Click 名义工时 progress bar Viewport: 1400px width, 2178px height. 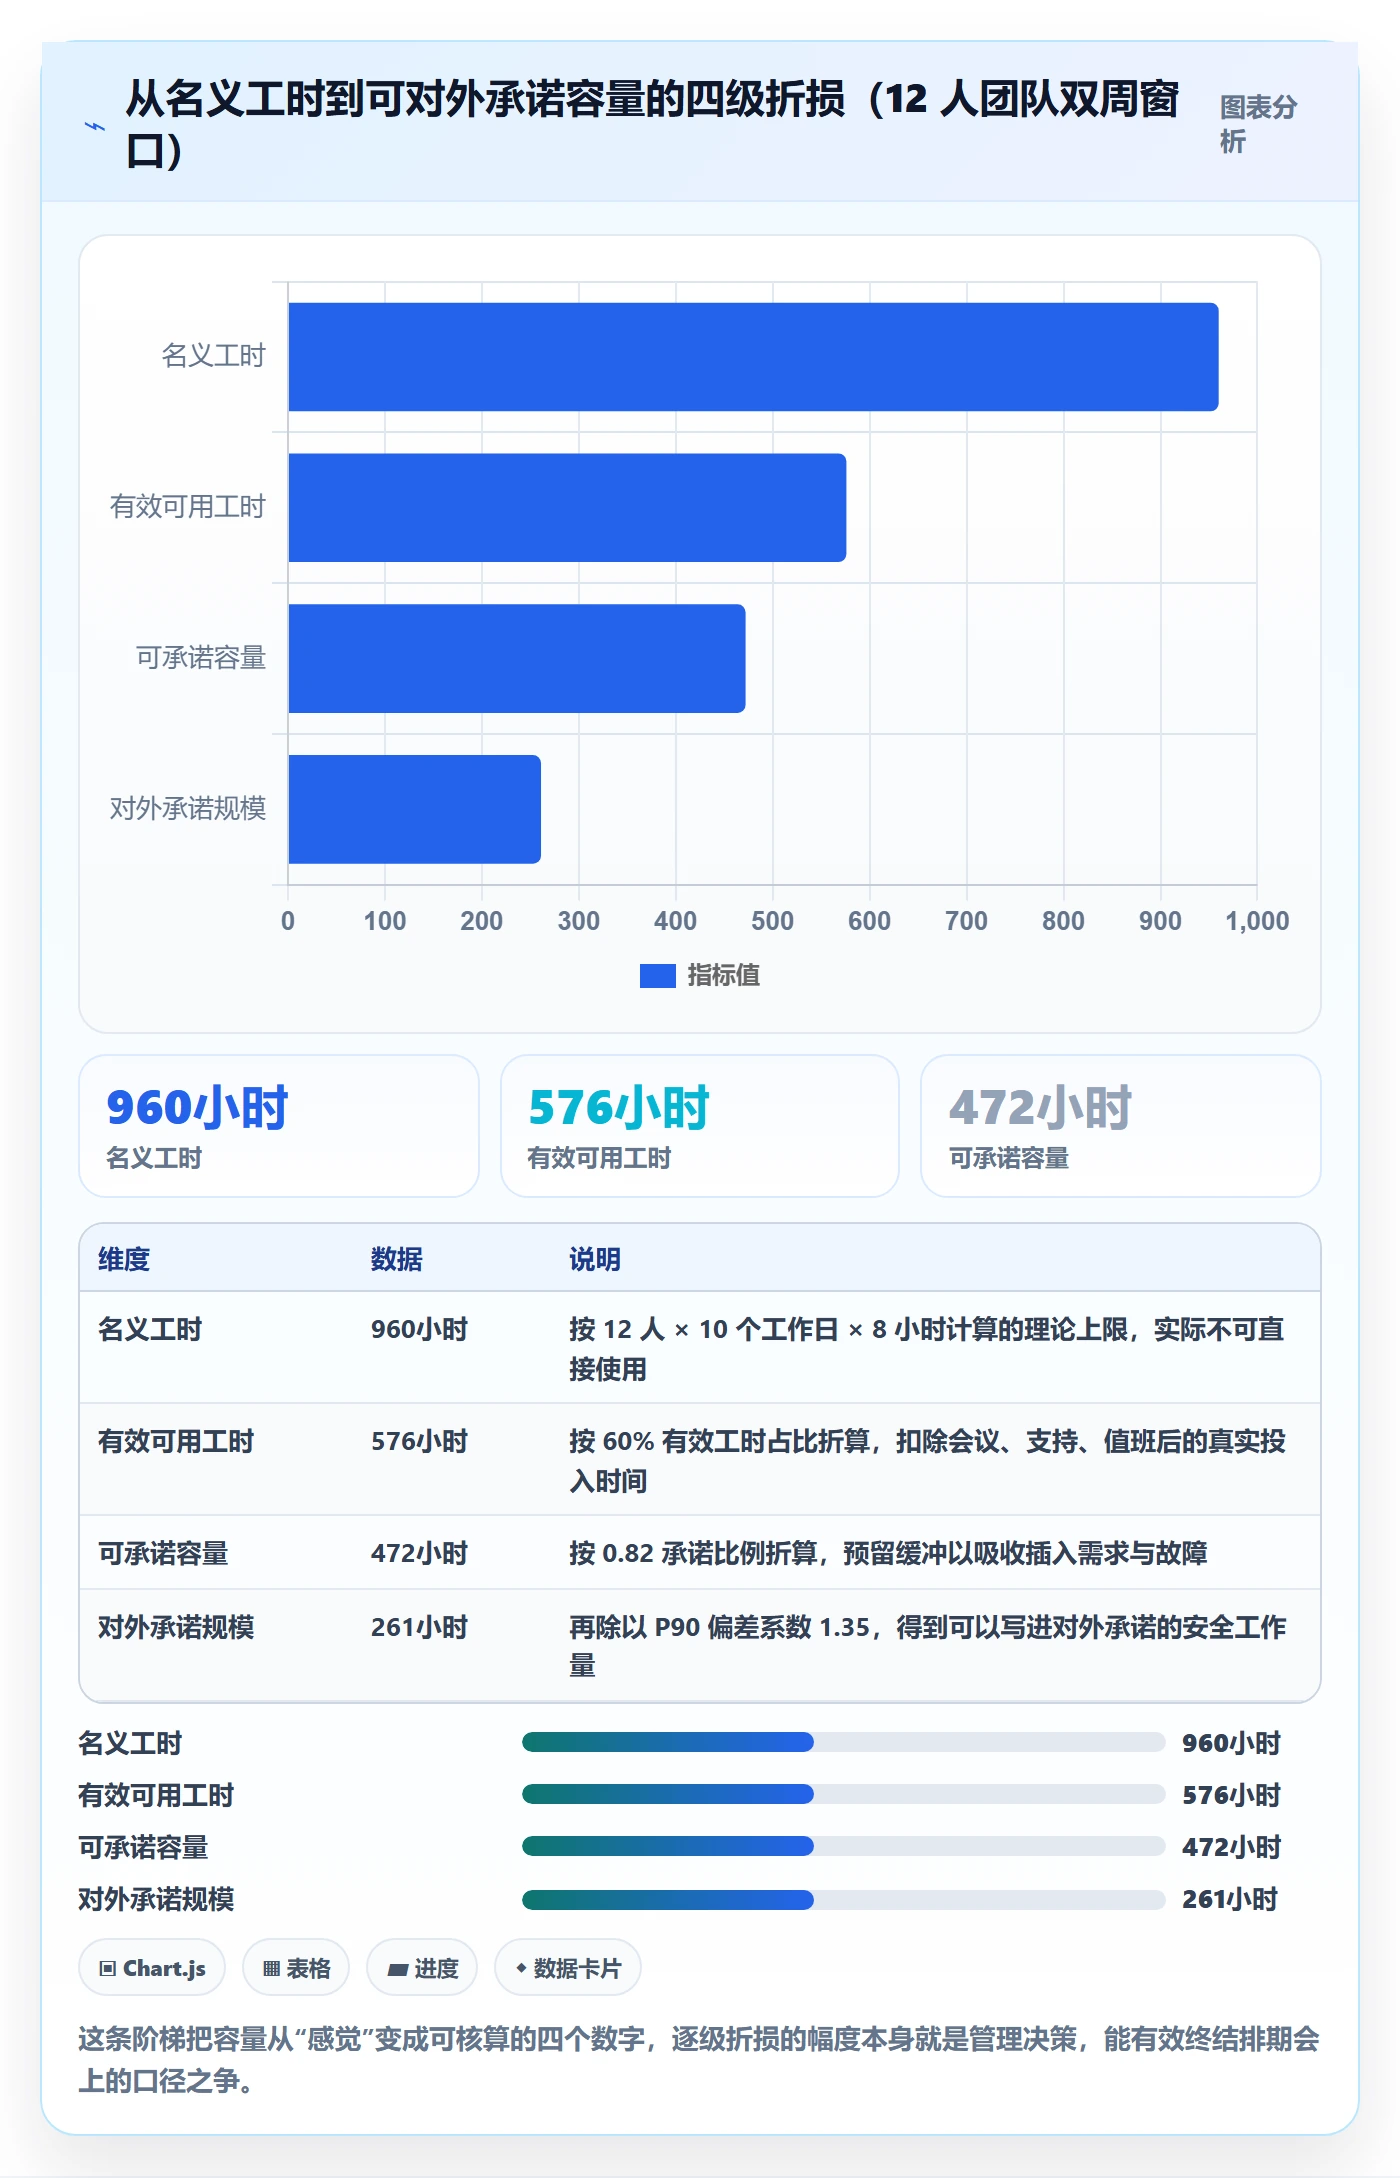[843, 1743]
